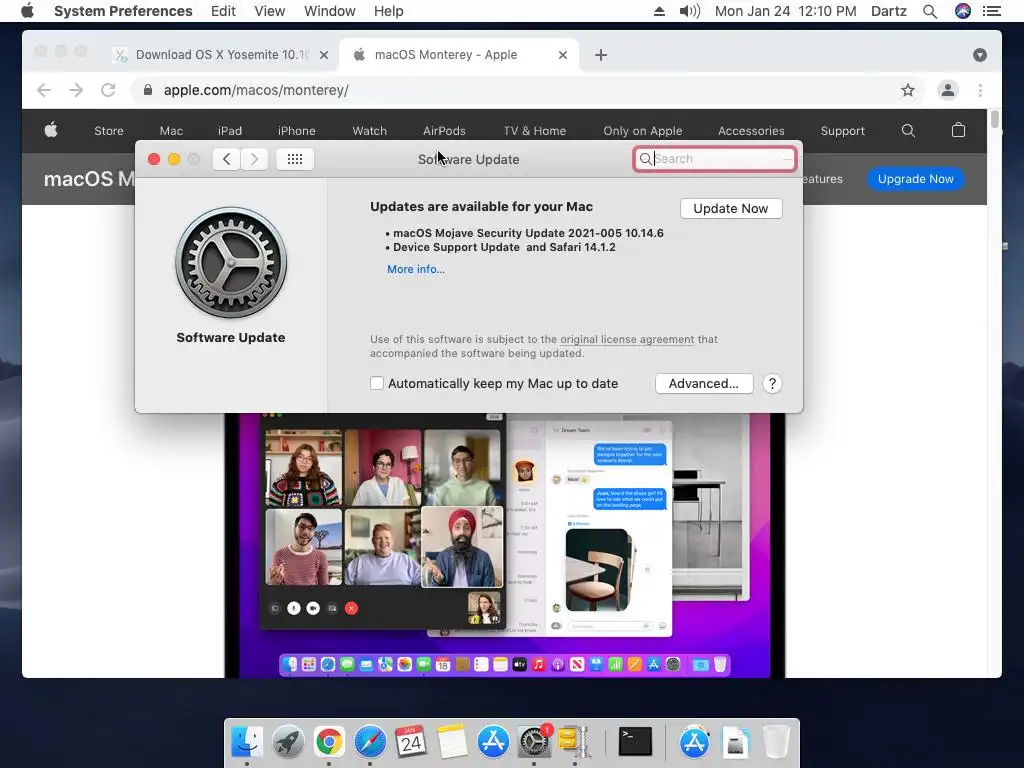Open iPad in Apple site navigation
Screen dimensions: 1024x768
tap(230, 131)
